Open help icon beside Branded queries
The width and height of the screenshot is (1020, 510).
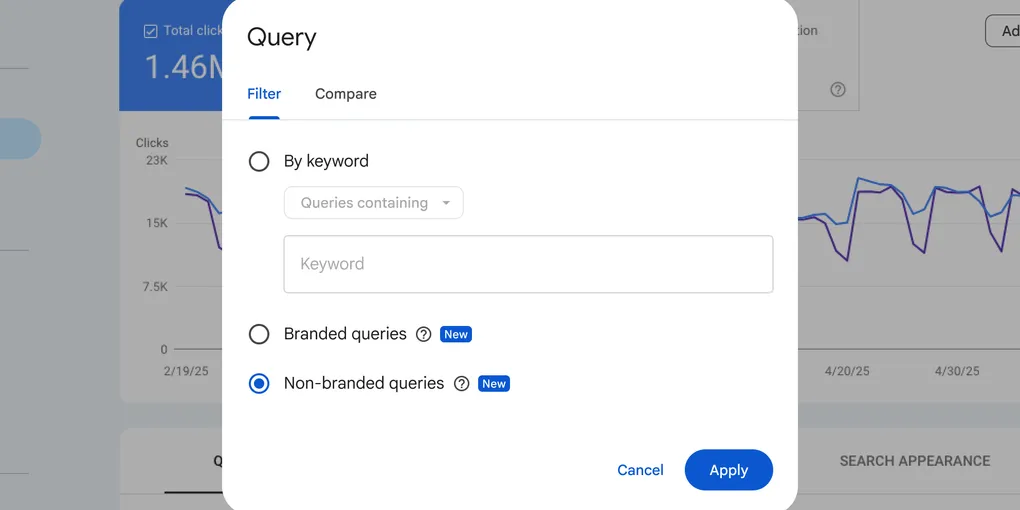point(423,334)
